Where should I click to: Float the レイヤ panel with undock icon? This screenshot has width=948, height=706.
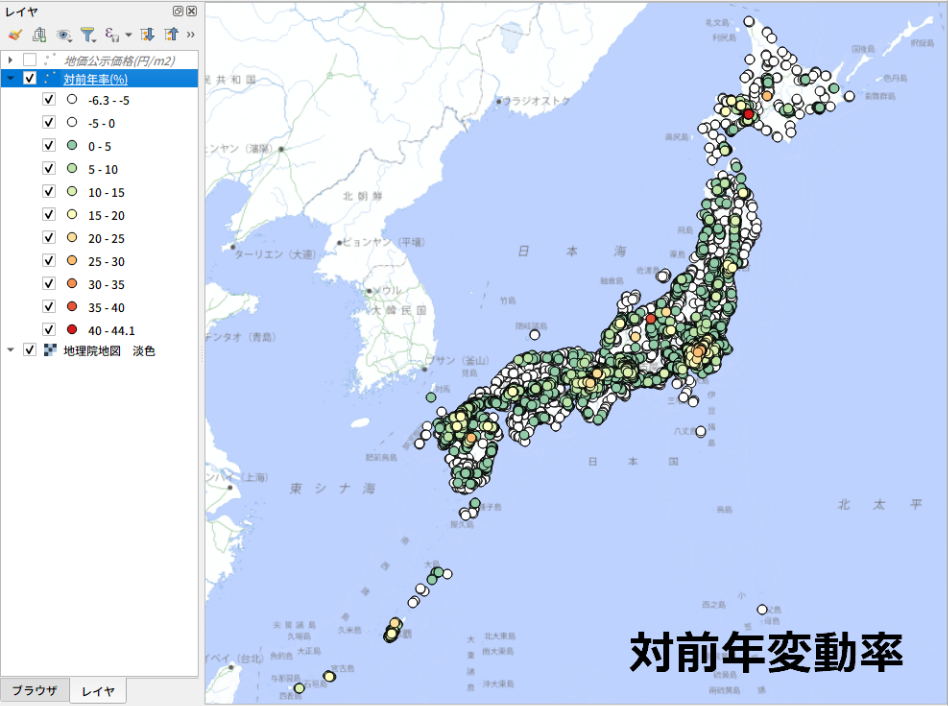point(178,10)
